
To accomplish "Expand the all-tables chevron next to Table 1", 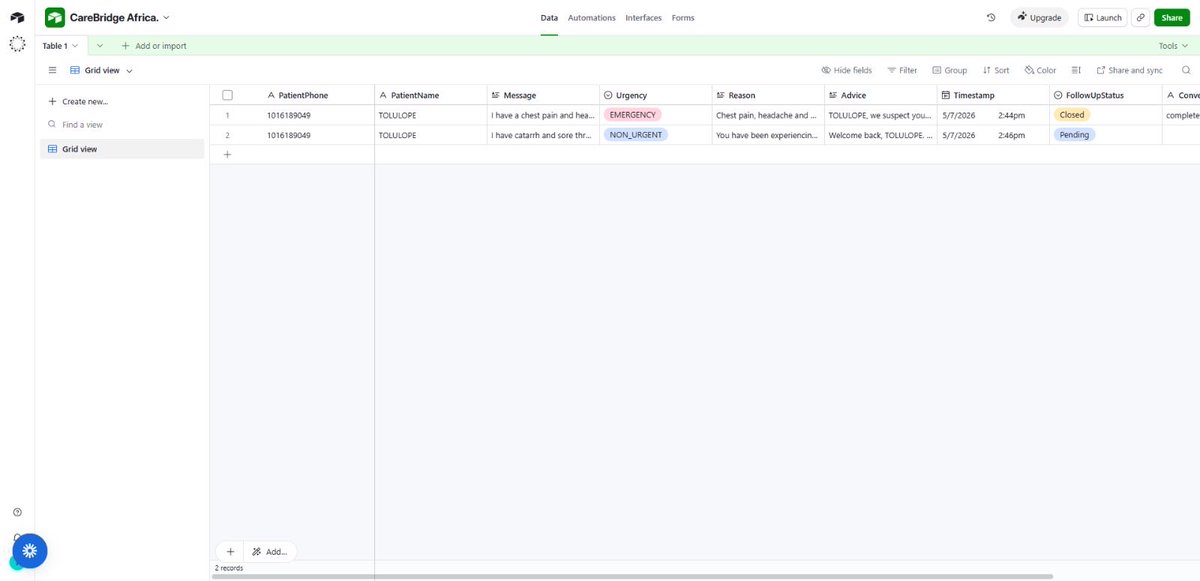I will [x=100, y=46].
